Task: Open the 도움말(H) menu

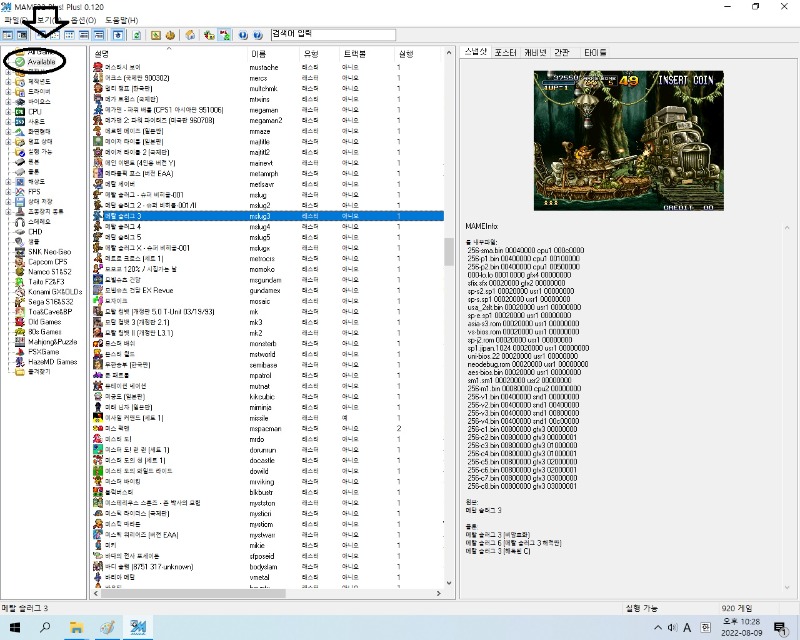Action: click(121, 20)
